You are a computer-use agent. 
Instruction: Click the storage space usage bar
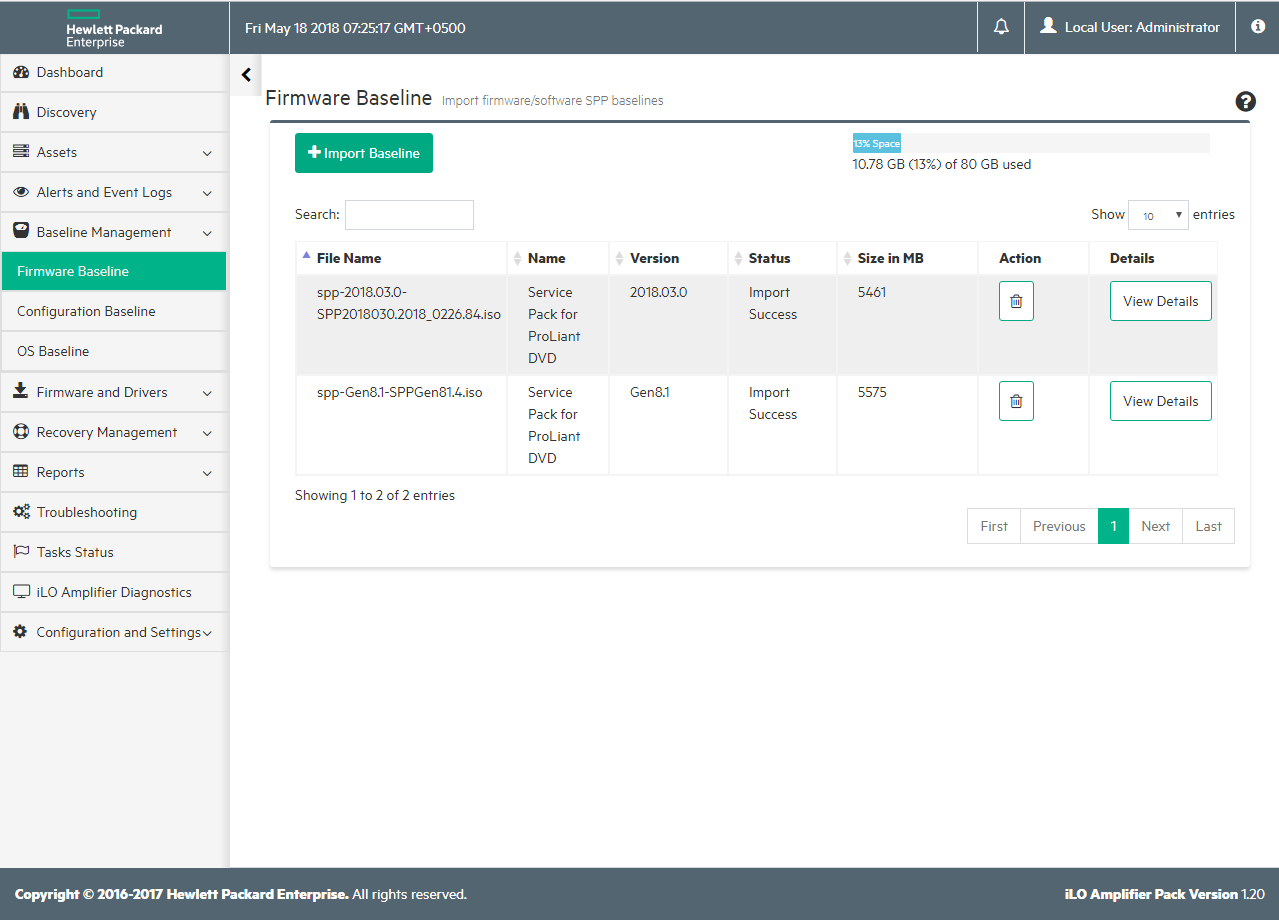pos(1030,143)
